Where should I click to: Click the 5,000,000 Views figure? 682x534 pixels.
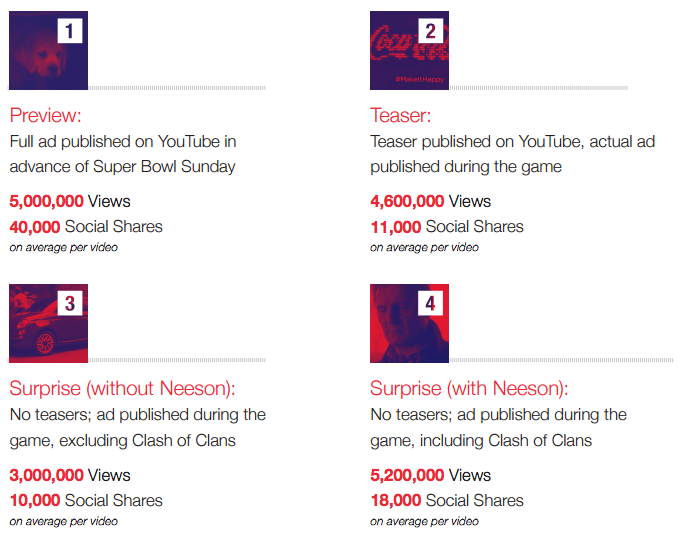[70, 201]
